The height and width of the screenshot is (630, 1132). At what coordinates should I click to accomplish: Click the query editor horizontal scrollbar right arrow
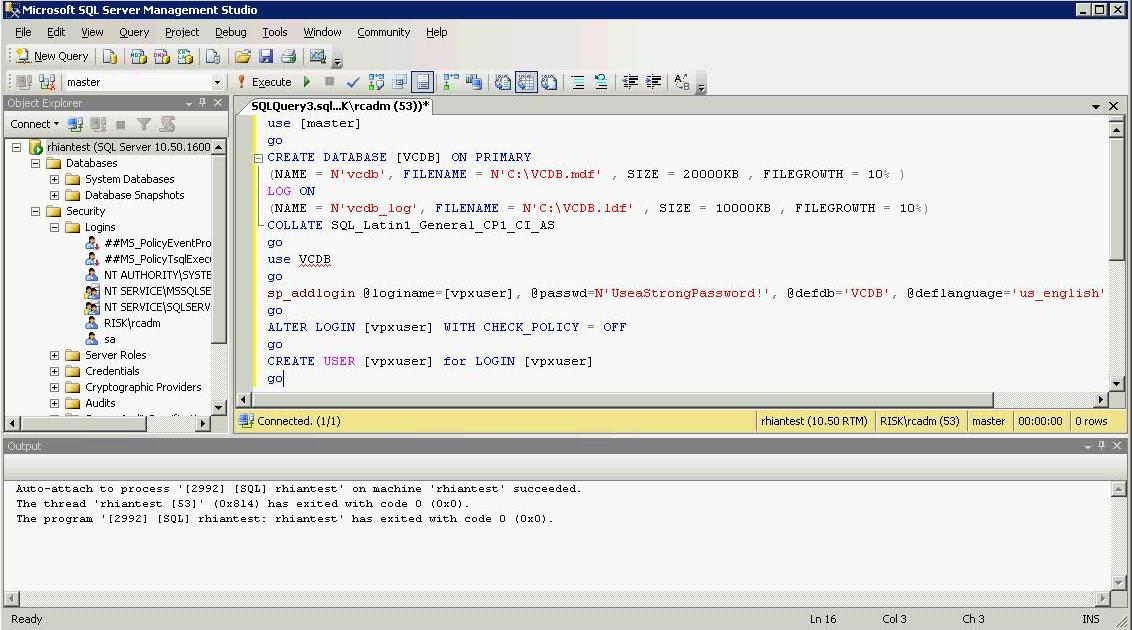[1101, 399]
